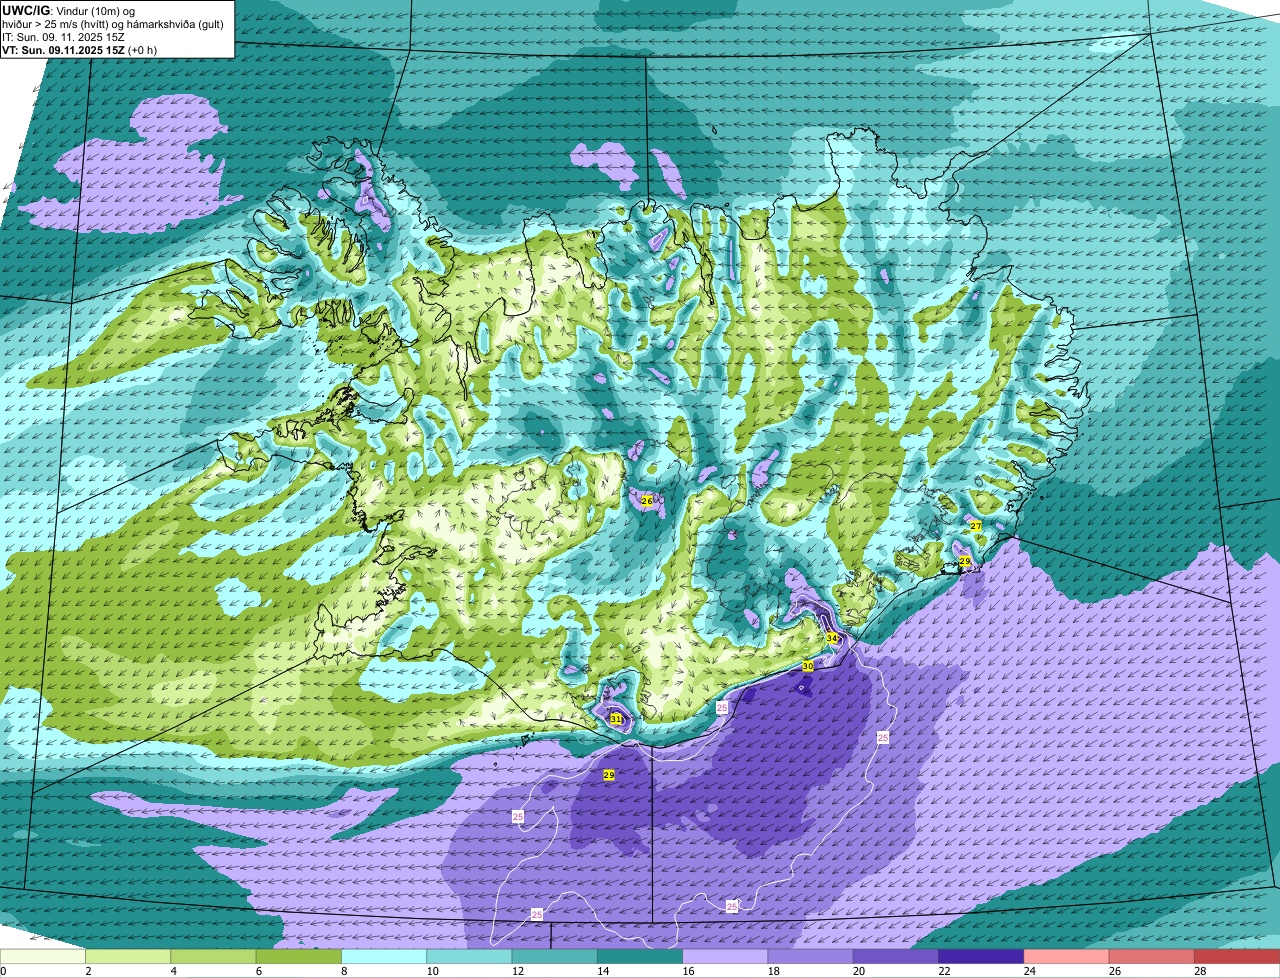Click the legend tick label '8'

tap(344, 971)
